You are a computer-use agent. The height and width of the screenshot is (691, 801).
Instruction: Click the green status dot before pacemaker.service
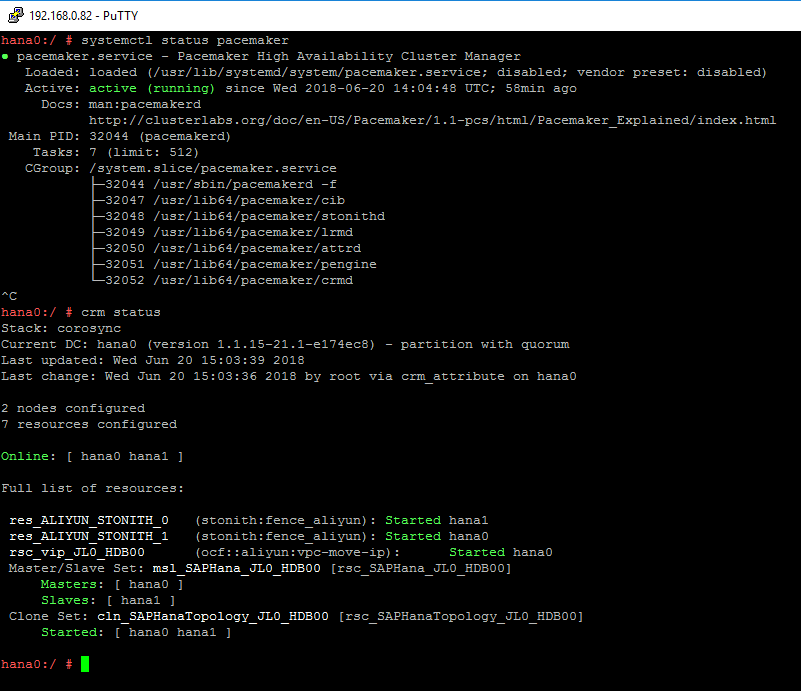coord(5,57)
